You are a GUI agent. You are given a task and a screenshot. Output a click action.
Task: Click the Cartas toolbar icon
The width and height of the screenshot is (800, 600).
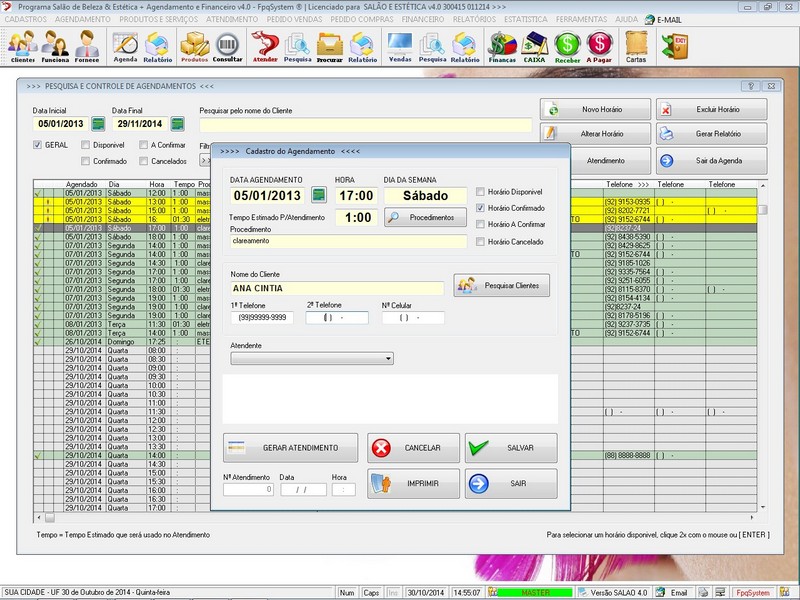coord(636,45)
